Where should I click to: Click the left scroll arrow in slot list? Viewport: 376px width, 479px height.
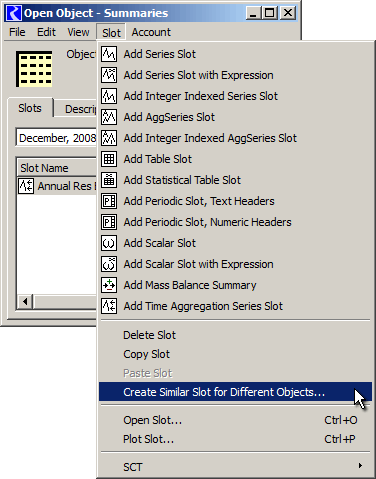(x=25, y=302)
